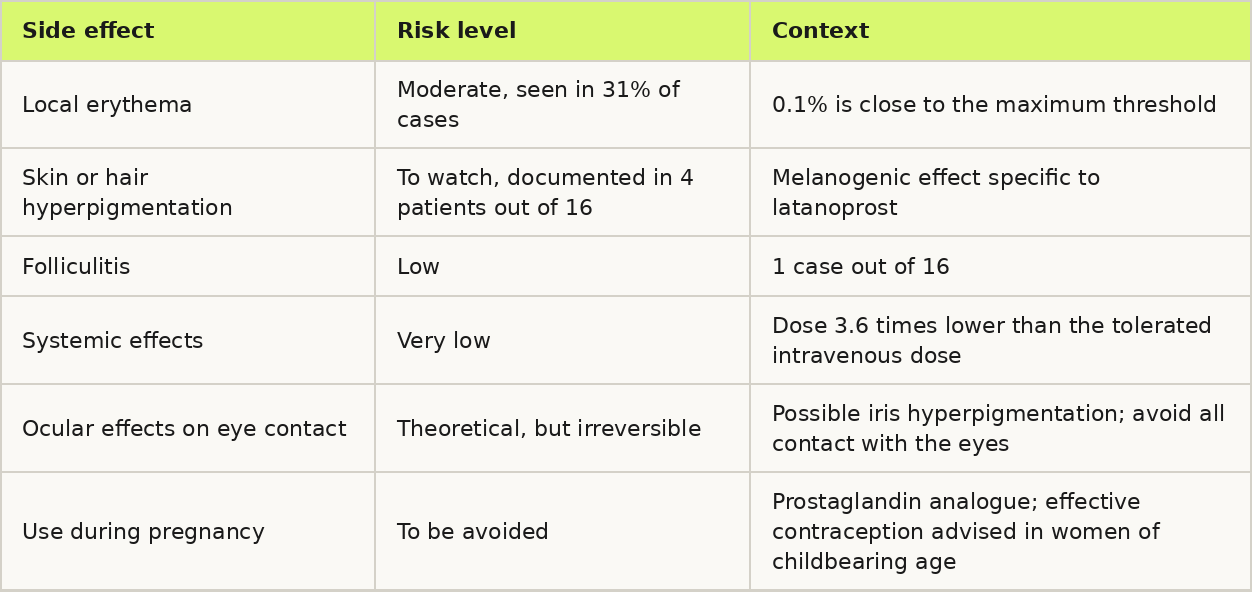Click the '1 case out of 16' cell
Screen dimensions: 1252x592
(x=1000, y=266)
